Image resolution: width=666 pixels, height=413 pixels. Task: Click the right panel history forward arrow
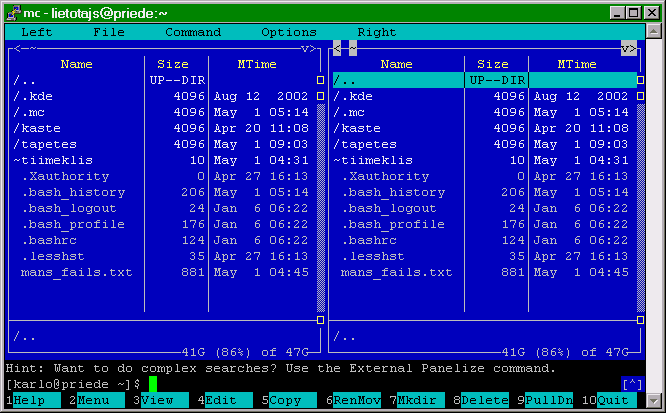click(x=633, y=48)
